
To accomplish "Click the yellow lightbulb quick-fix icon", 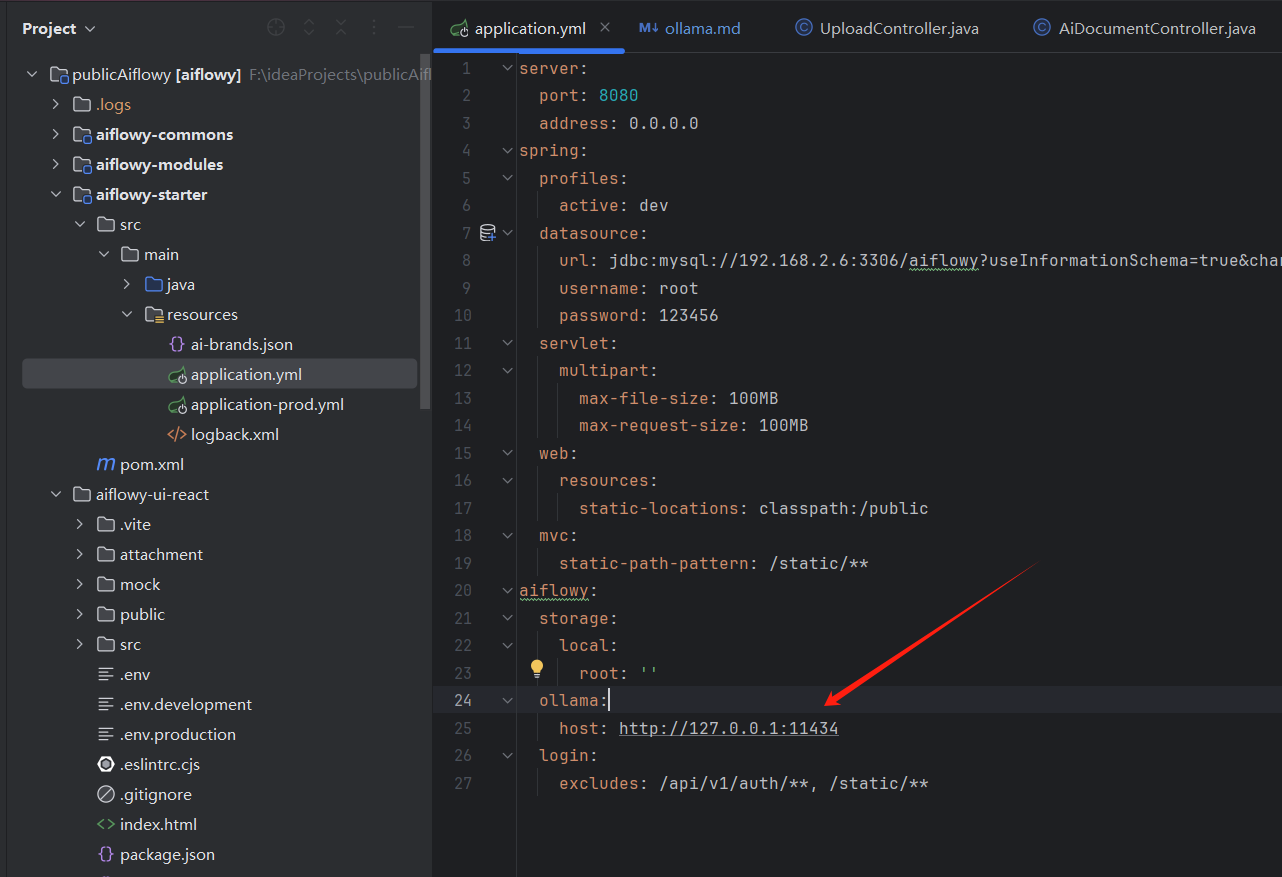I will tap(537, 668).
